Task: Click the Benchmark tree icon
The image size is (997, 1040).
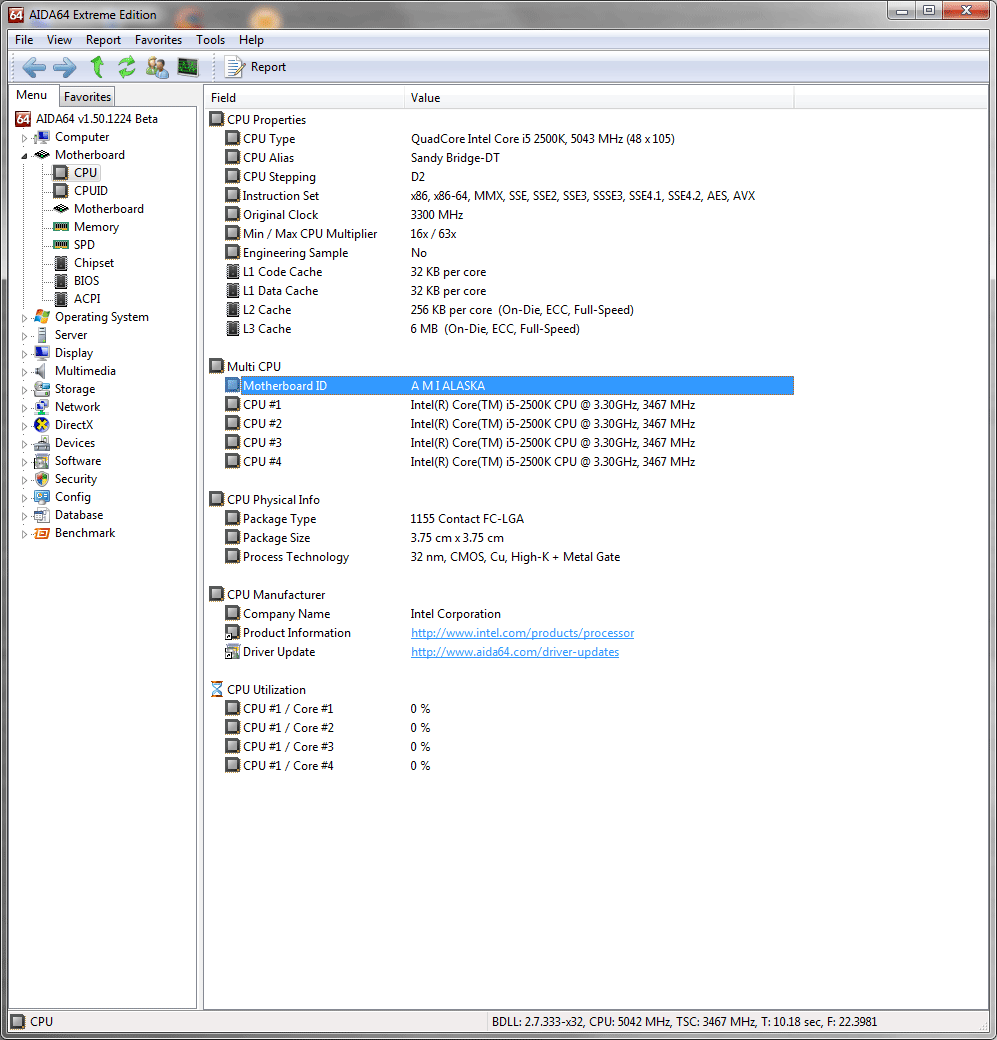Action: pyautogui.click(x=42, y=533)
